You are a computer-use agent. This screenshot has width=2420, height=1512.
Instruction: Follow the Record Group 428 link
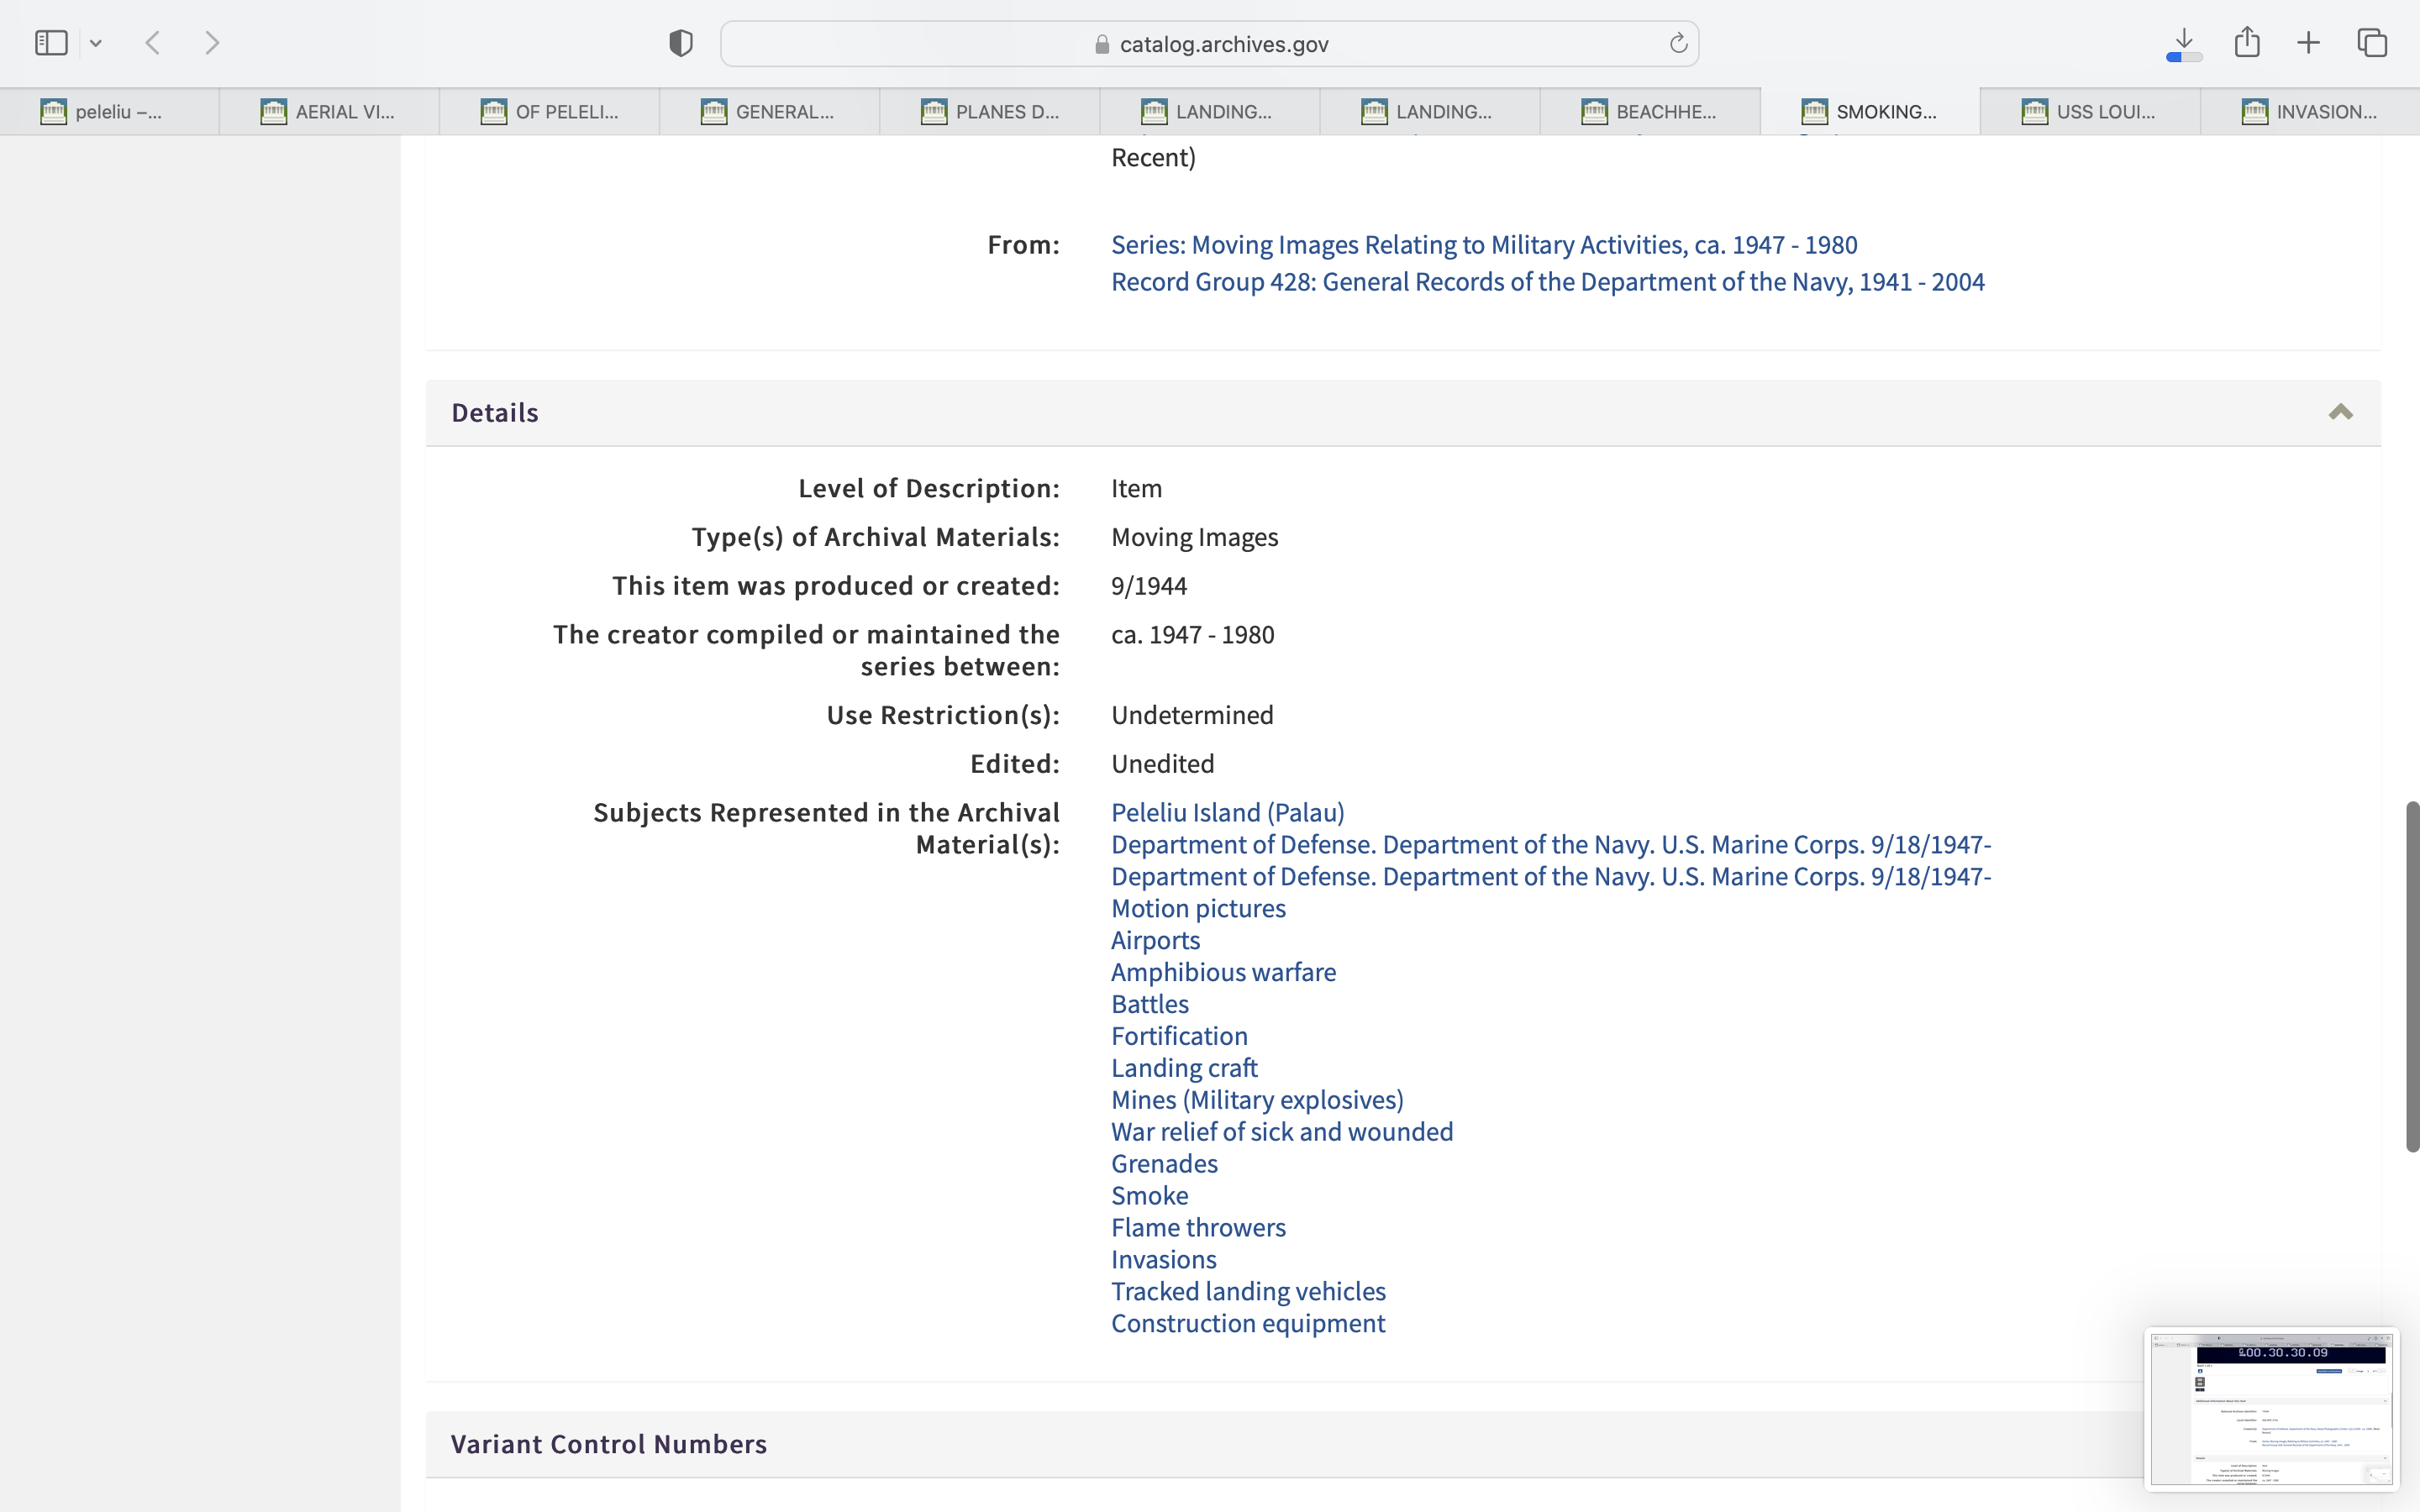(1547, 282)
